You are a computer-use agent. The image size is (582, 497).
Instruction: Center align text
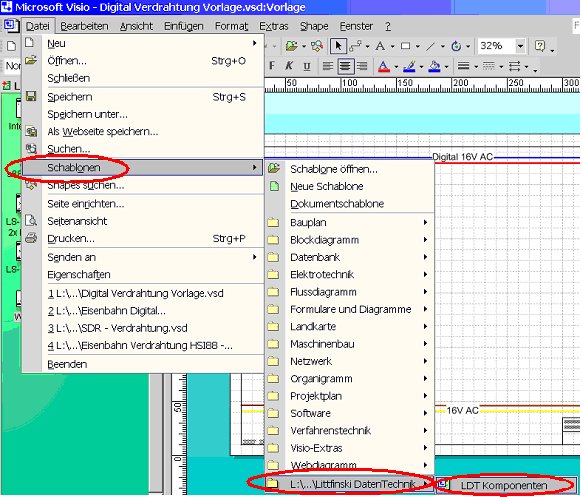coord(345,66)
